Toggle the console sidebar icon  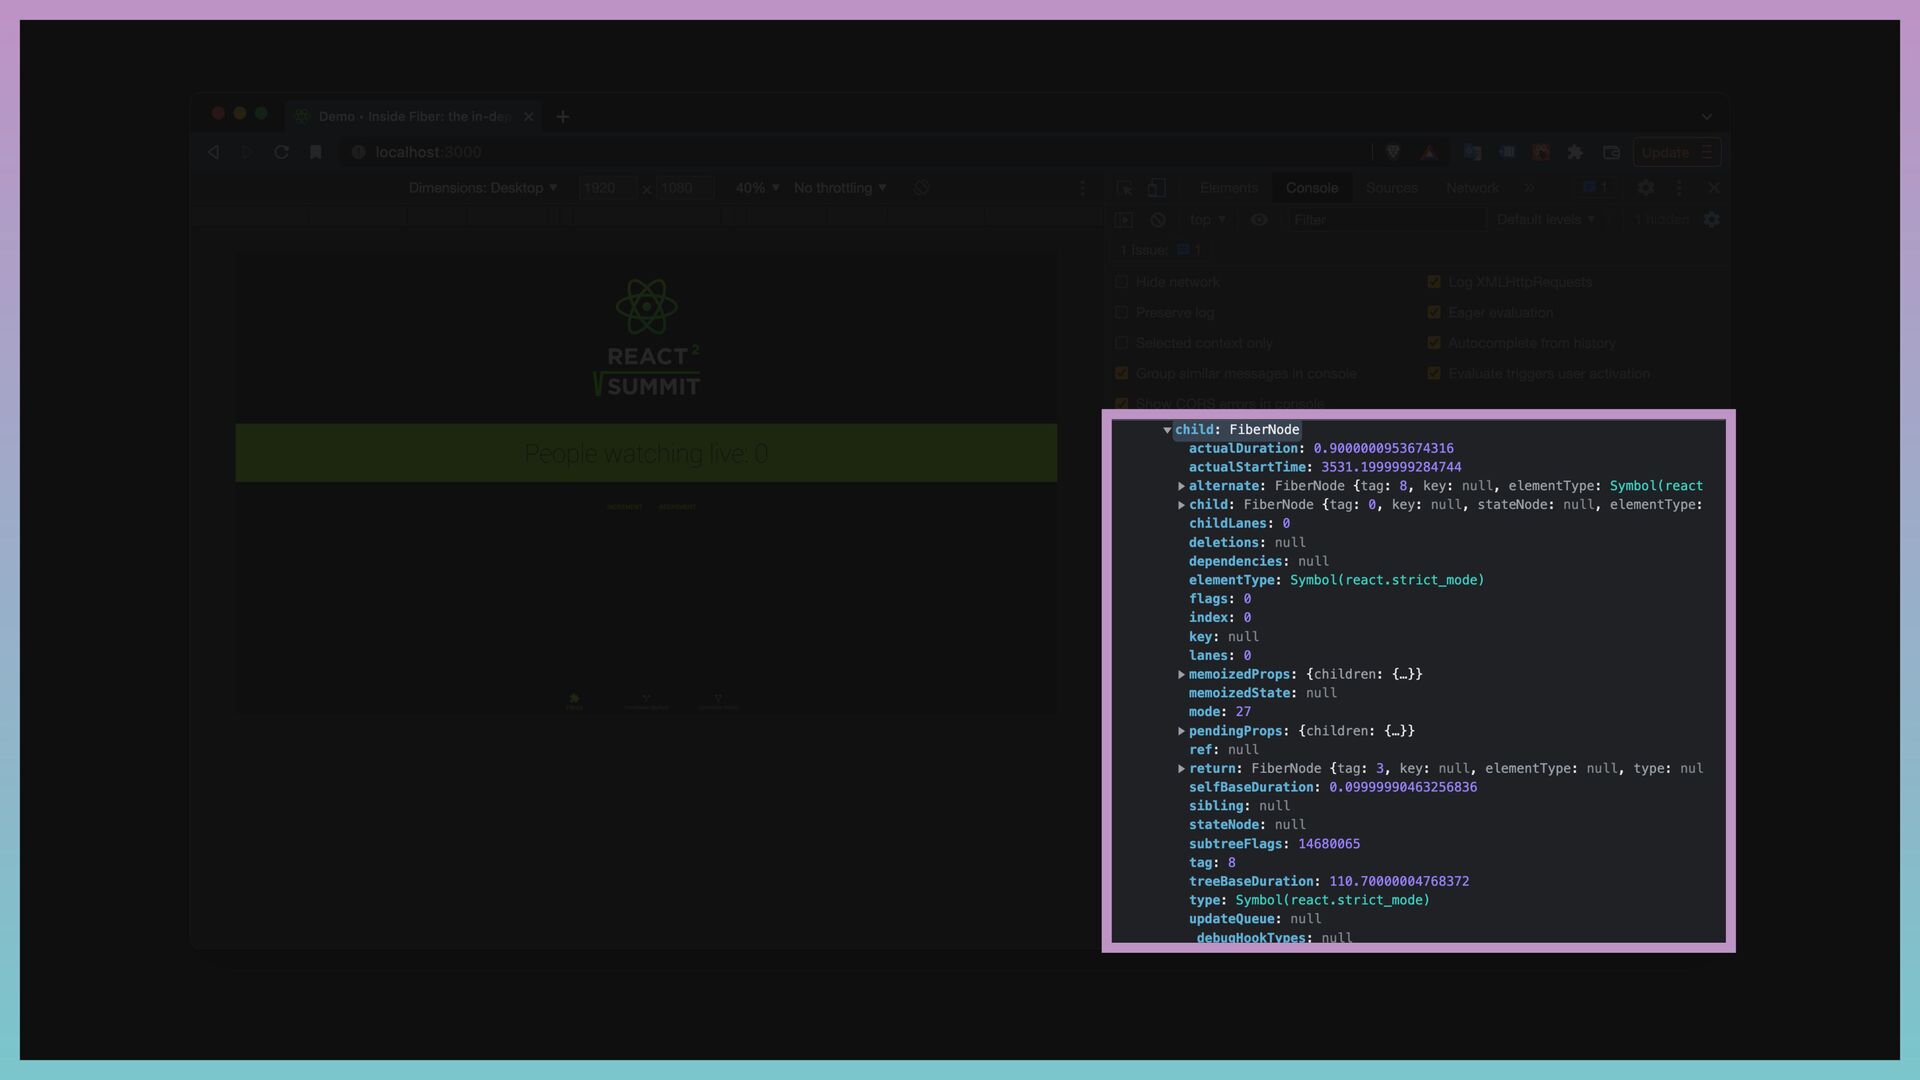pyautogui.click(x=1124, y=220)
